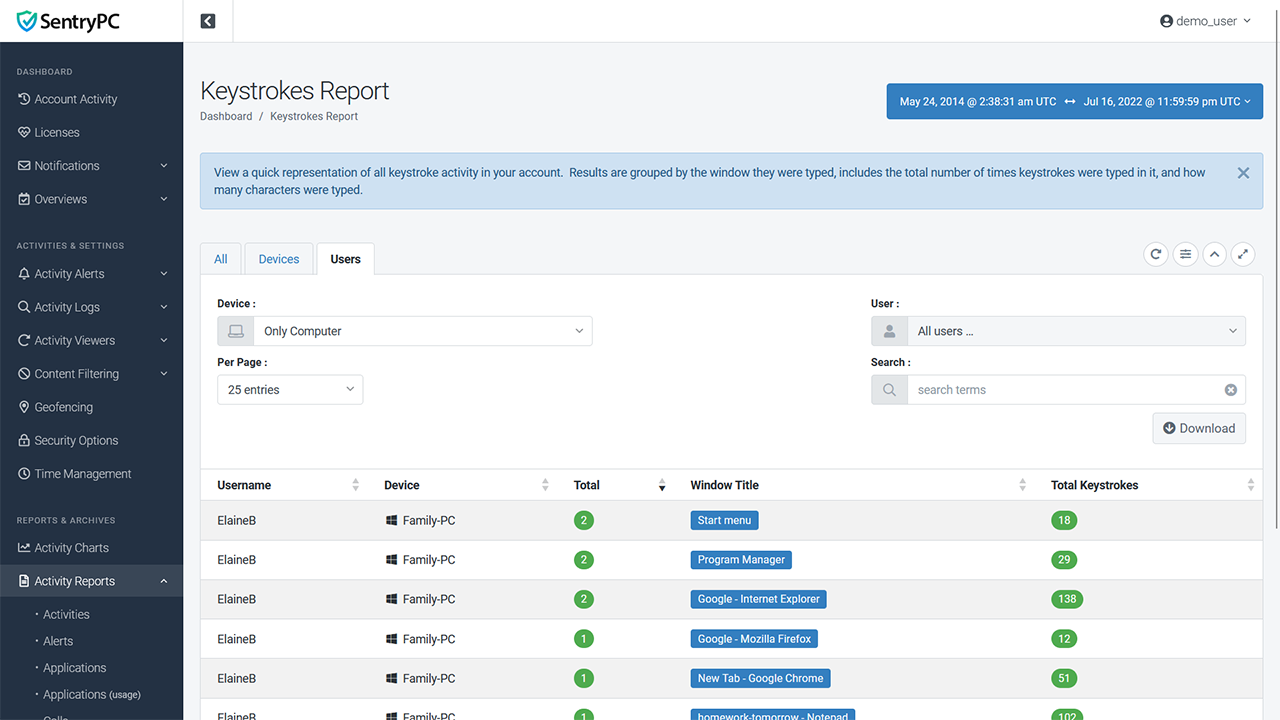Screen dimensions: 1280x720
Task: Select the Applications report sub-item
Action: point(74,668)
